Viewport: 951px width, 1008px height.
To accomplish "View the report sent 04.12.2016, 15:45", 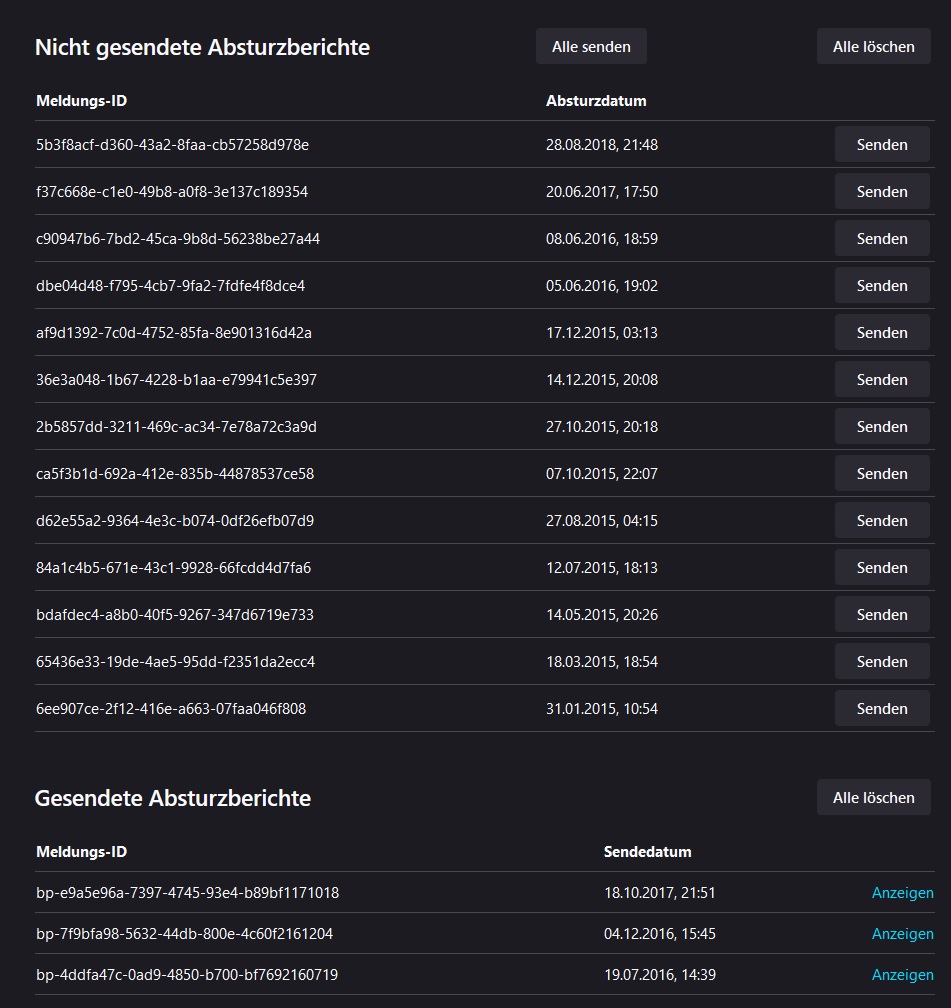I will coord(902,934).
